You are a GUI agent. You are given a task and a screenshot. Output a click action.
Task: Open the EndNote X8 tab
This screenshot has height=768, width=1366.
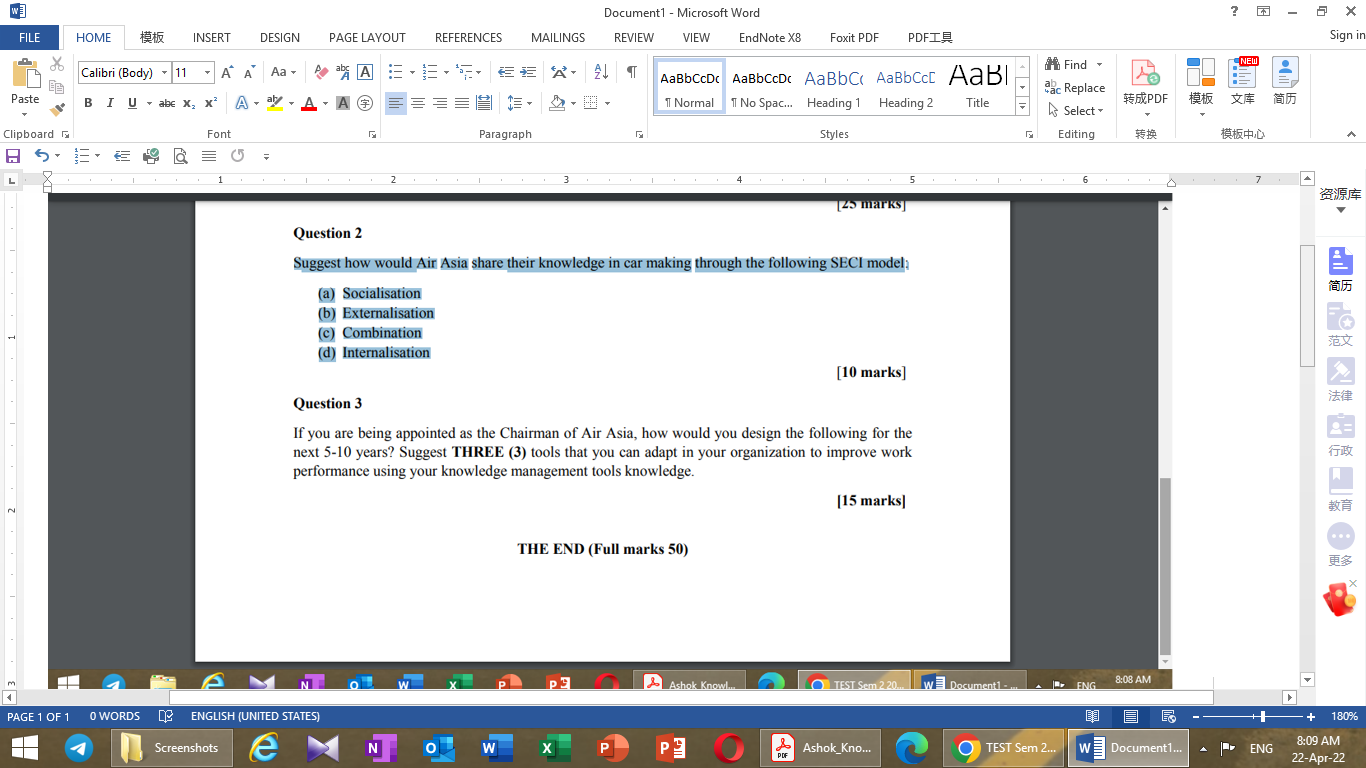(769, 37)
